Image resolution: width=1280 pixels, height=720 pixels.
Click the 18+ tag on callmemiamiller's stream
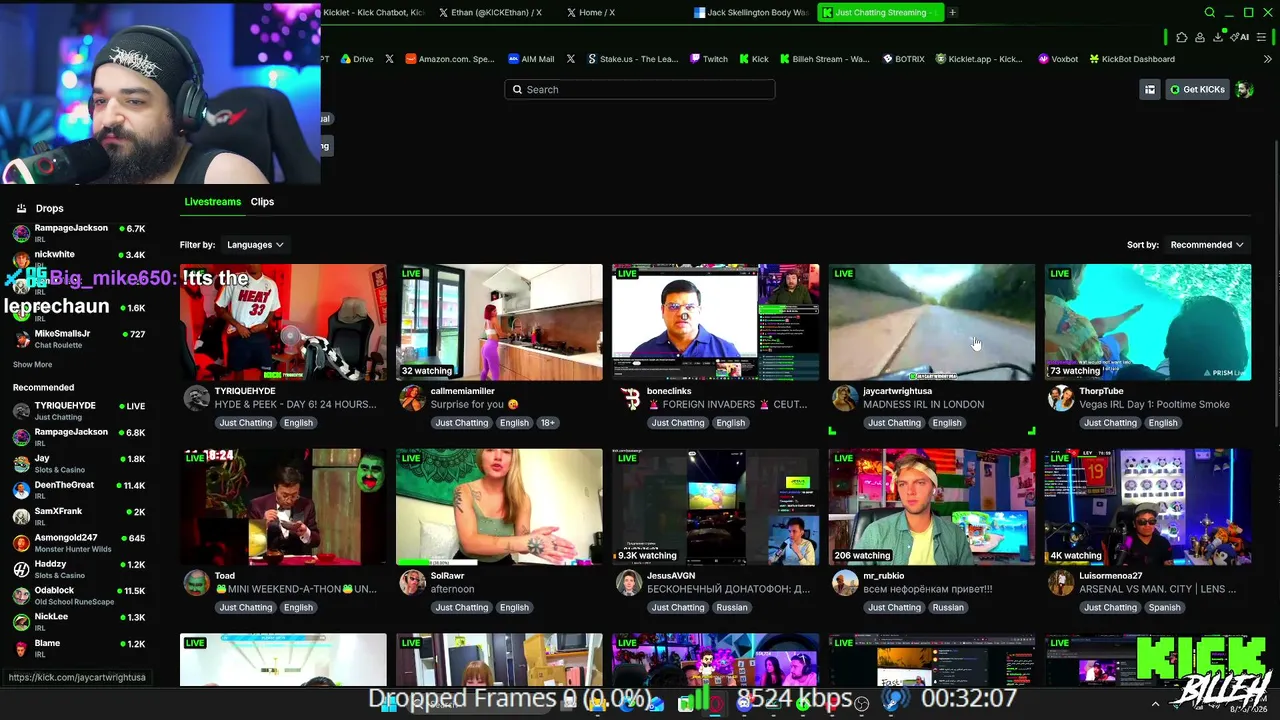point(547,423)
